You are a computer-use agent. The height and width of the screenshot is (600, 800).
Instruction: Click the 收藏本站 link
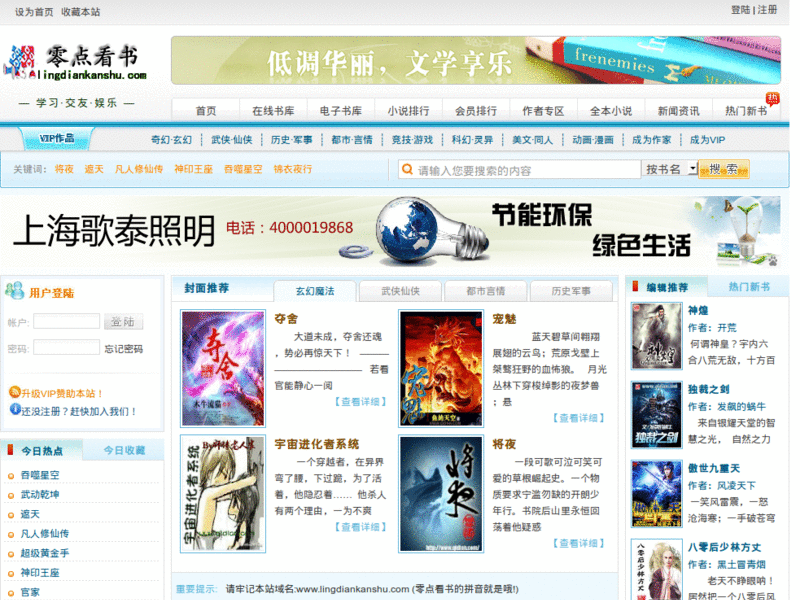[x=81, y=12]
